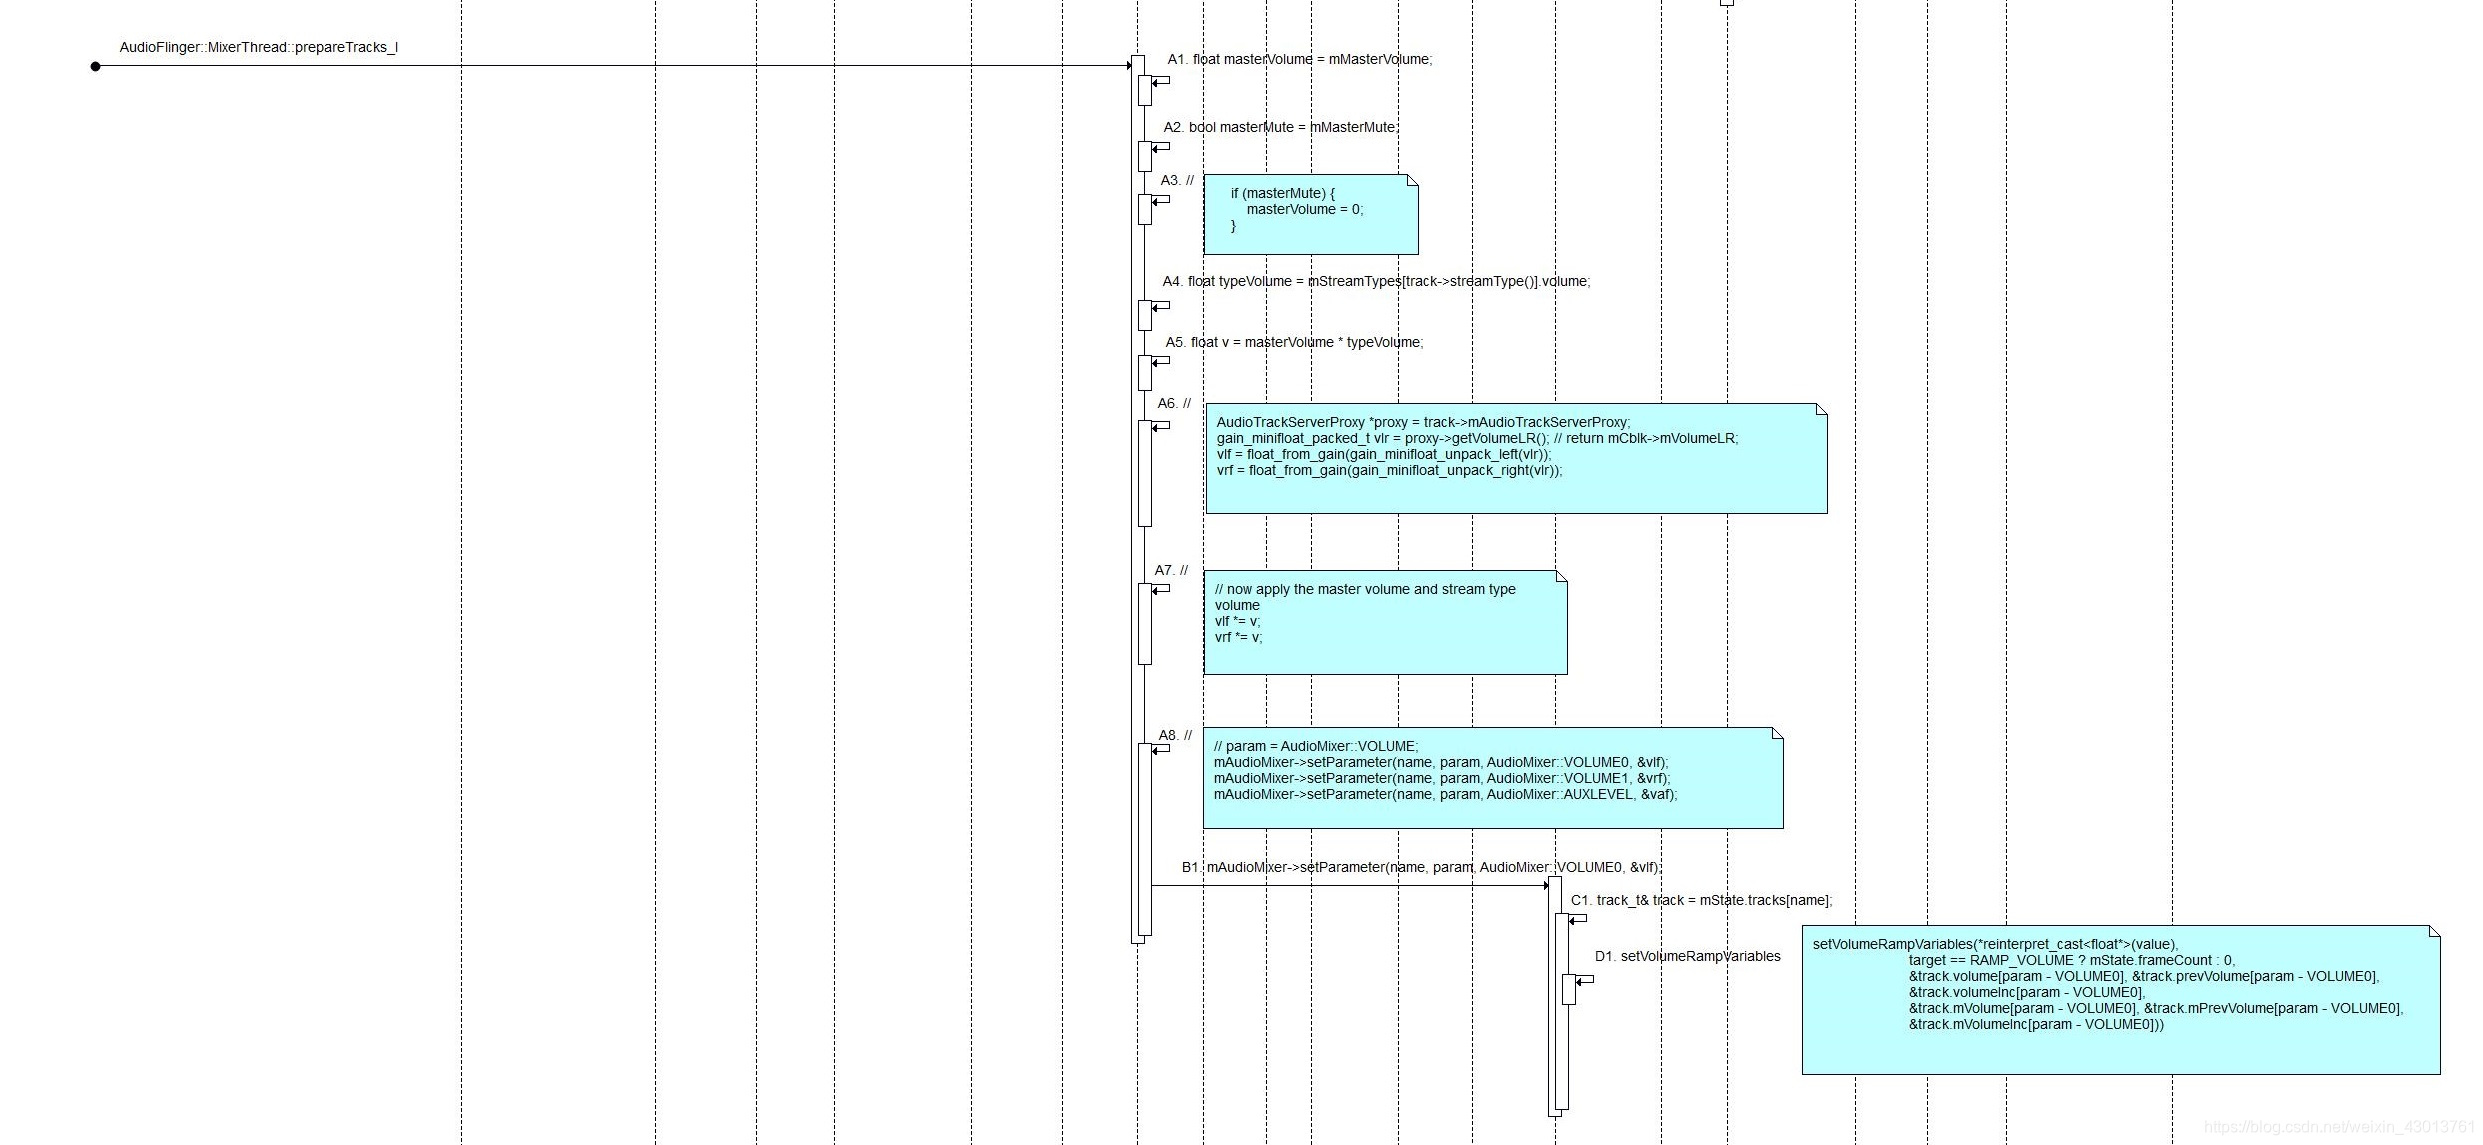Click the A3. // label
Image resolution: width=2483 pixels, height=1145 pixels.
click(x=1177, y=180)
